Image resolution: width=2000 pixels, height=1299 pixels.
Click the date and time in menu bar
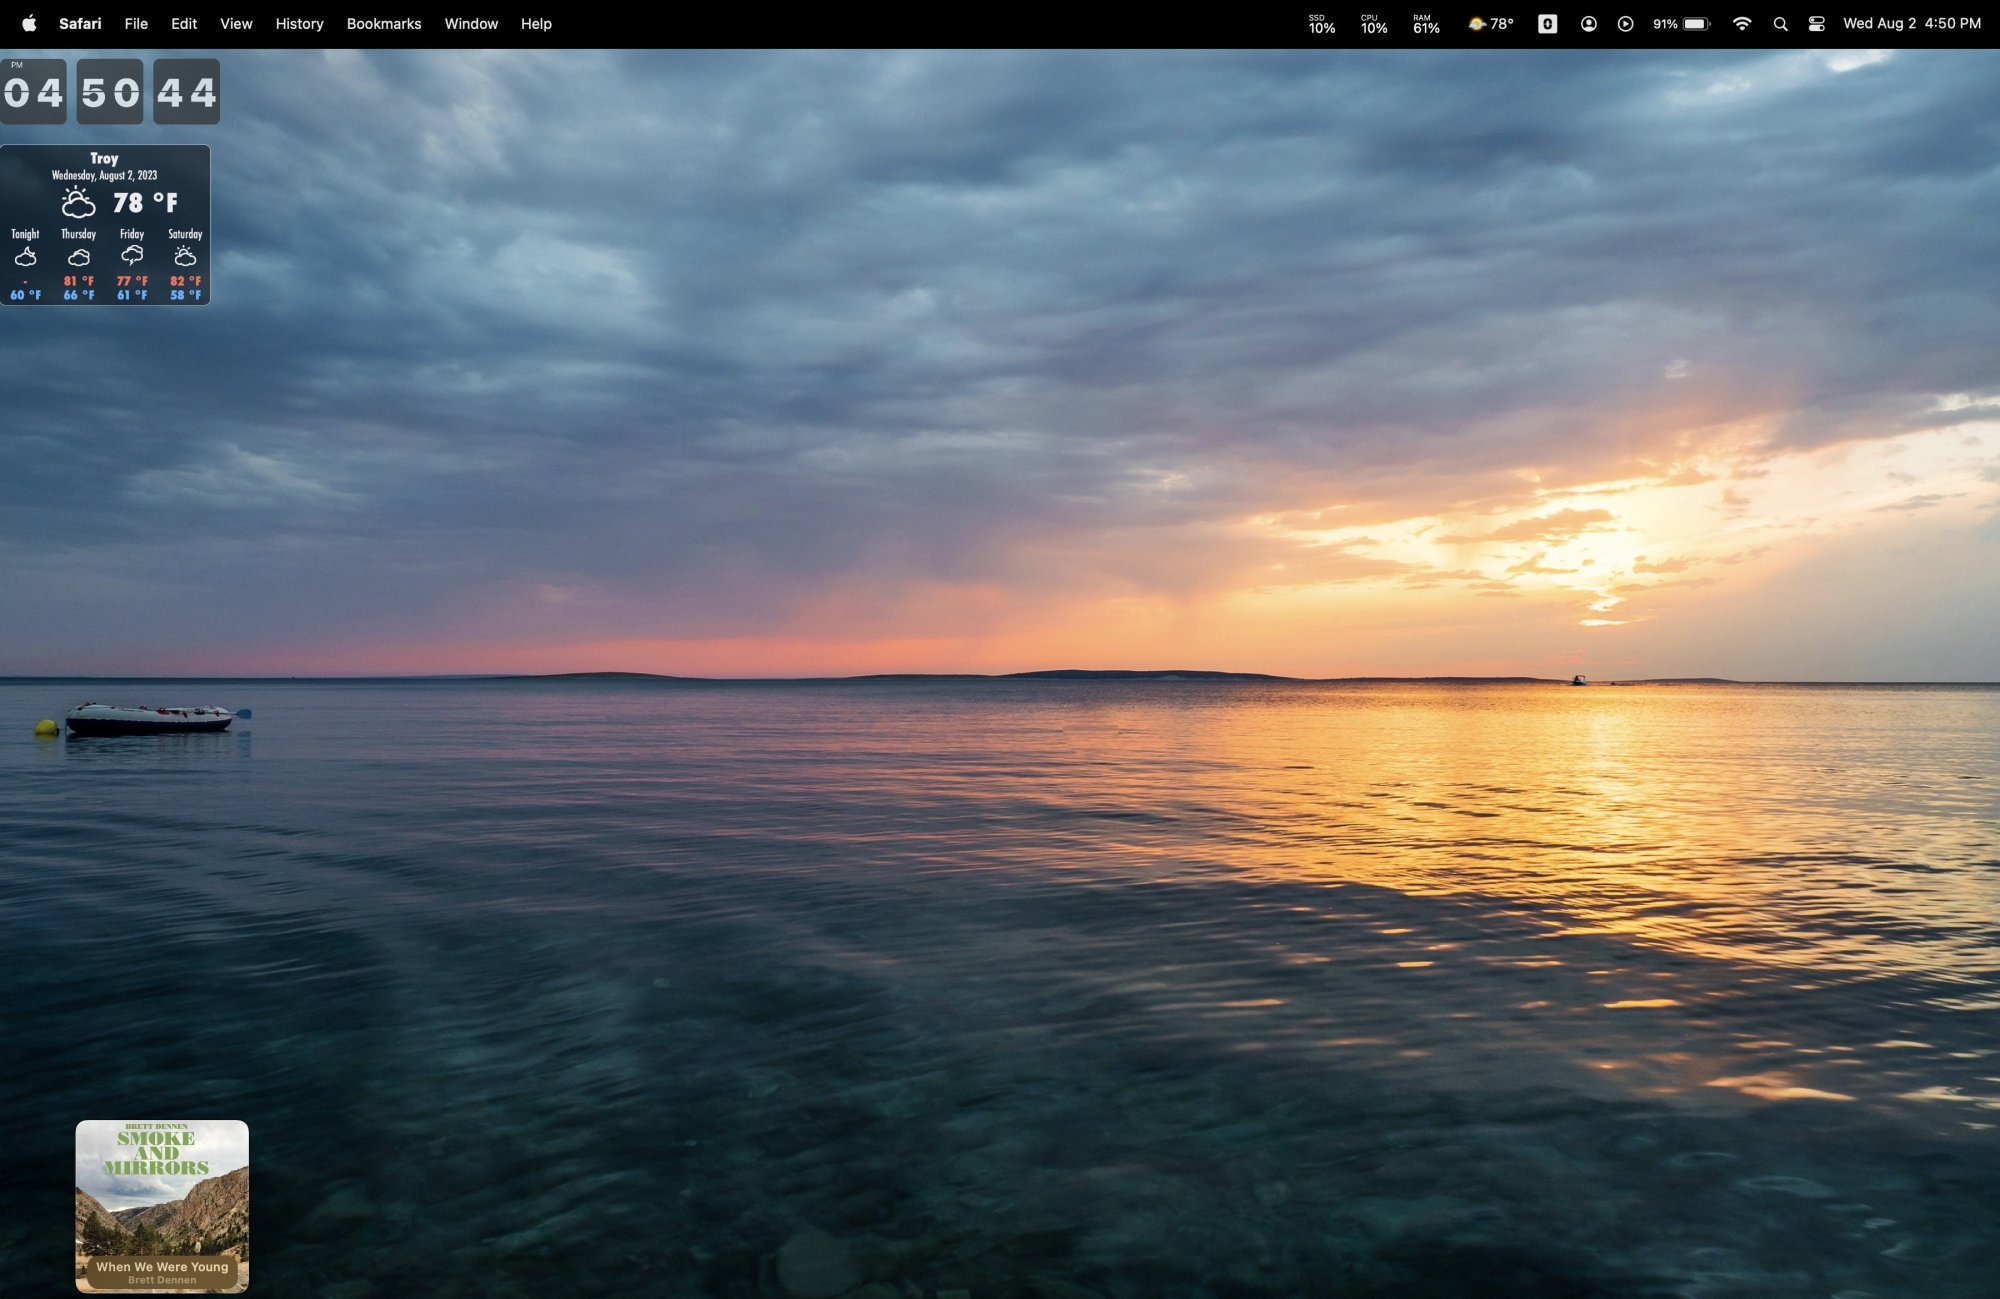coord(1911,23)
